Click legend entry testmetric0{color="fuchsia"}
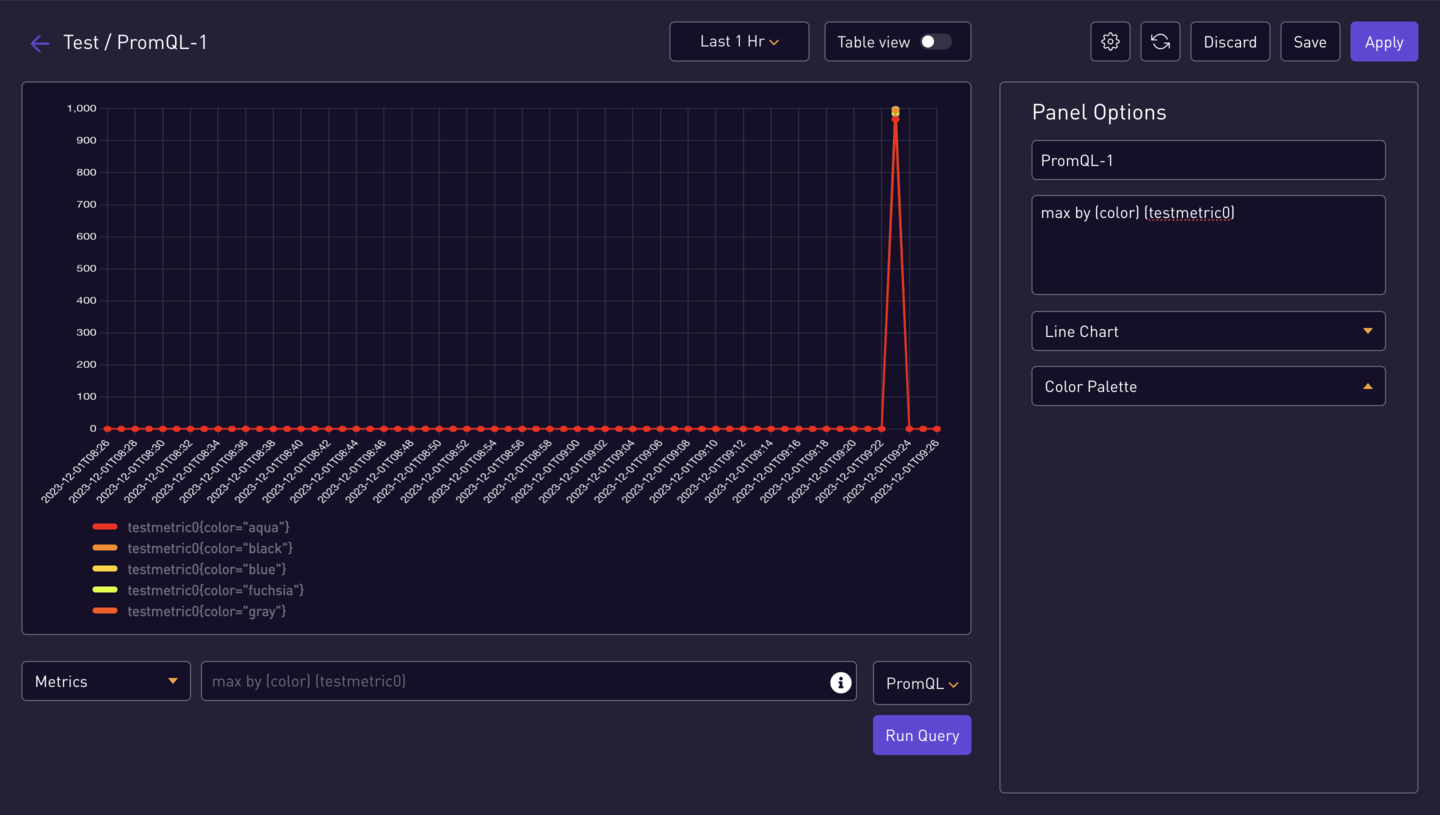 pyautogui.click(x=216, y=590)
